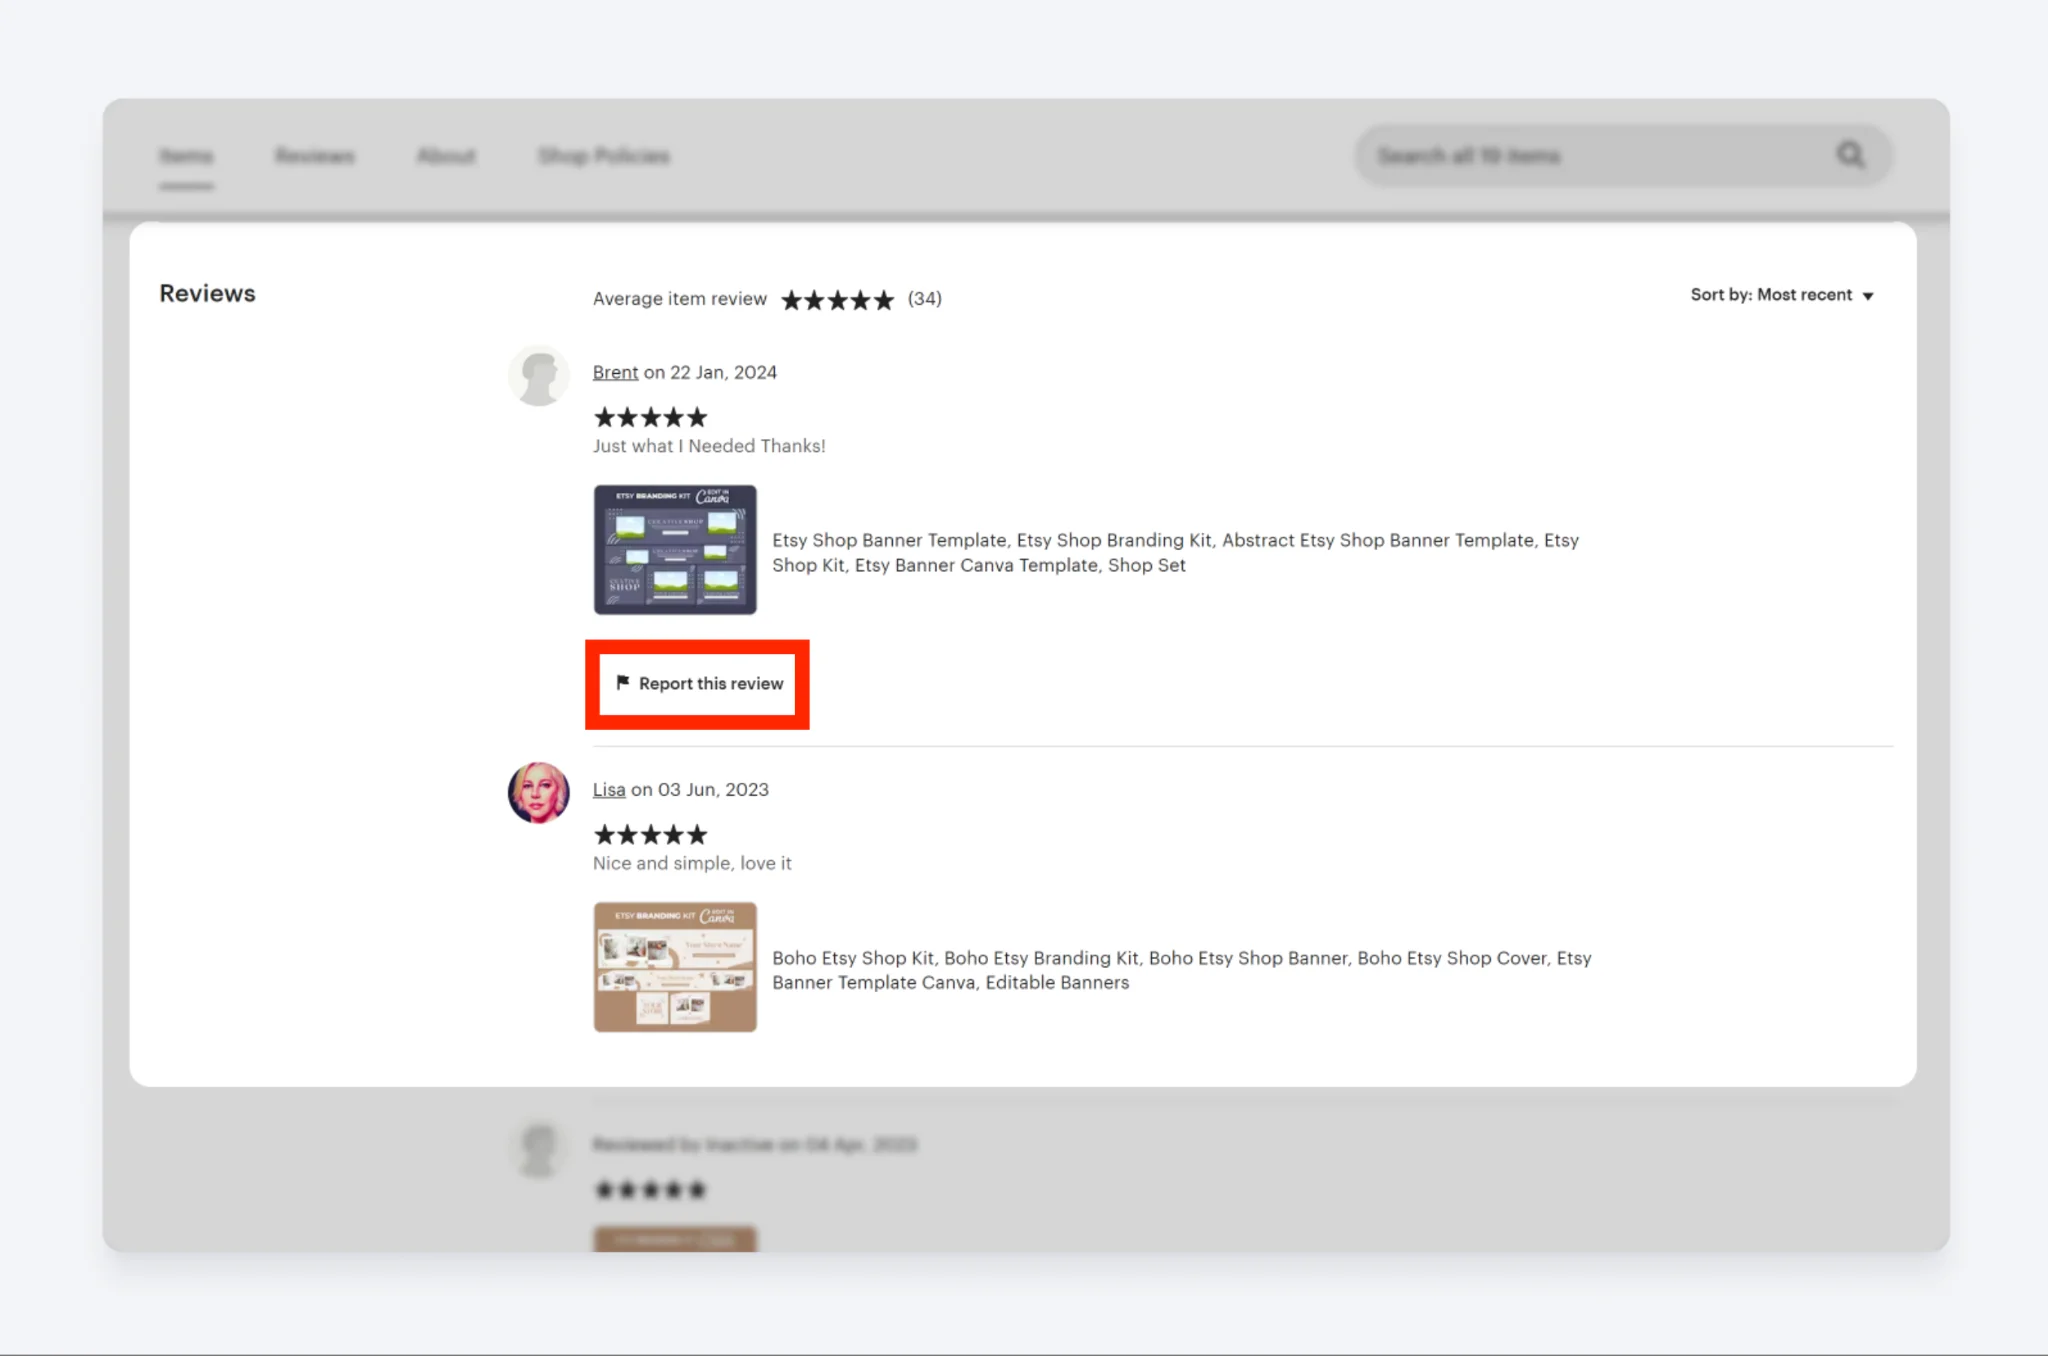Click the review text Nice and simple, love it
Screen dimensions: 2048x1356
point(692,863)
